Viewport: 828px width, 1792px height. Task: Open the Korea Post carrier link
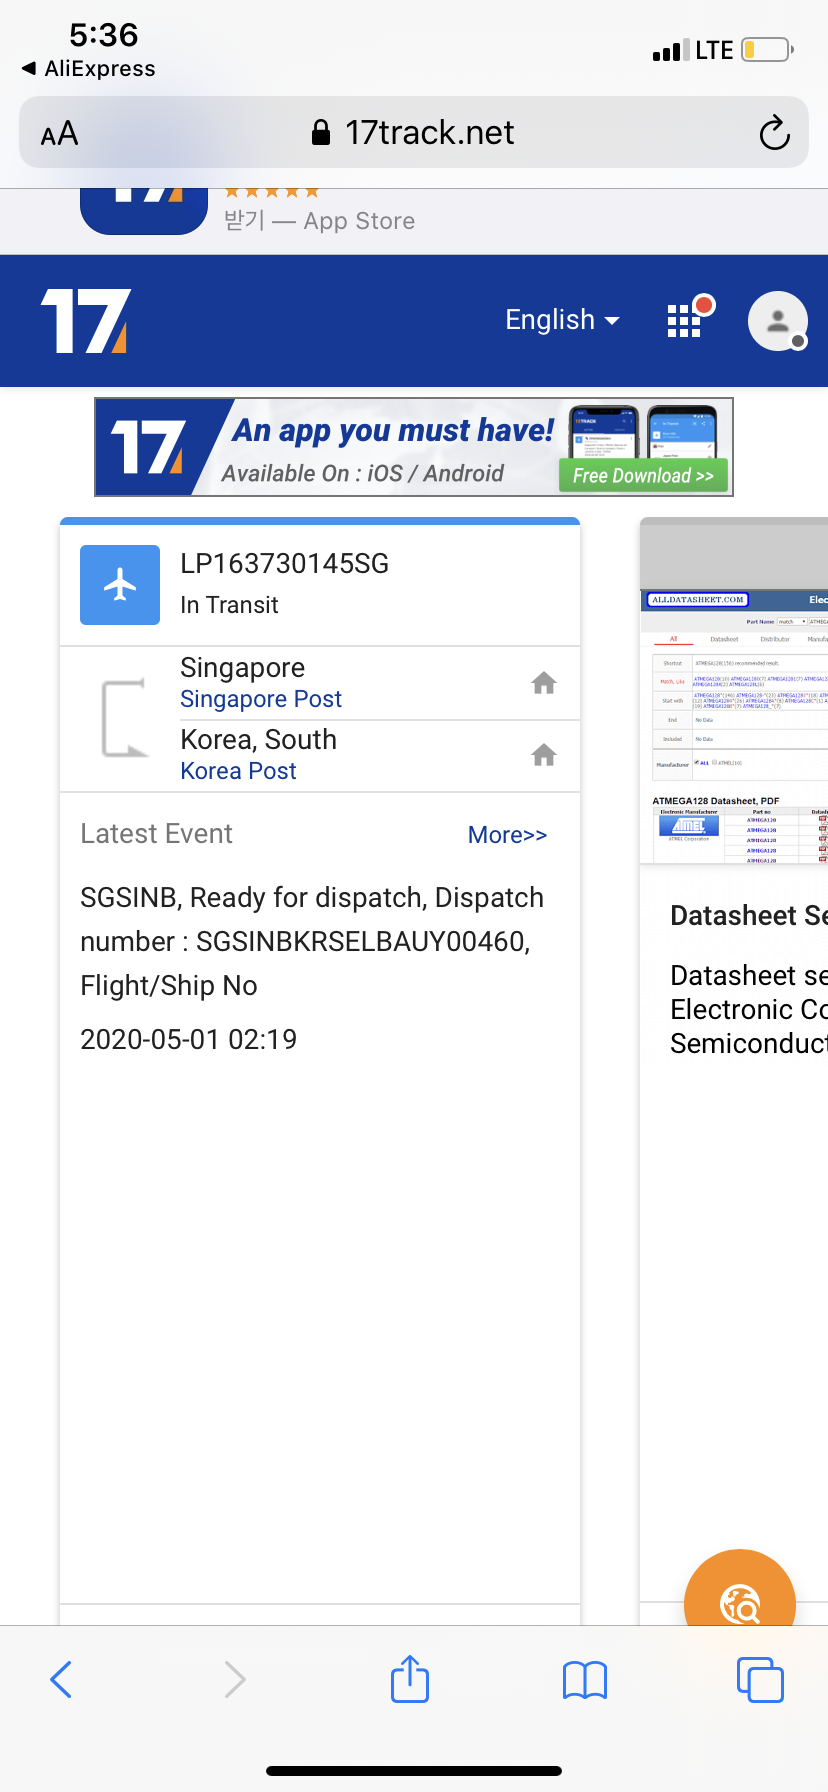tap(238, 771)
